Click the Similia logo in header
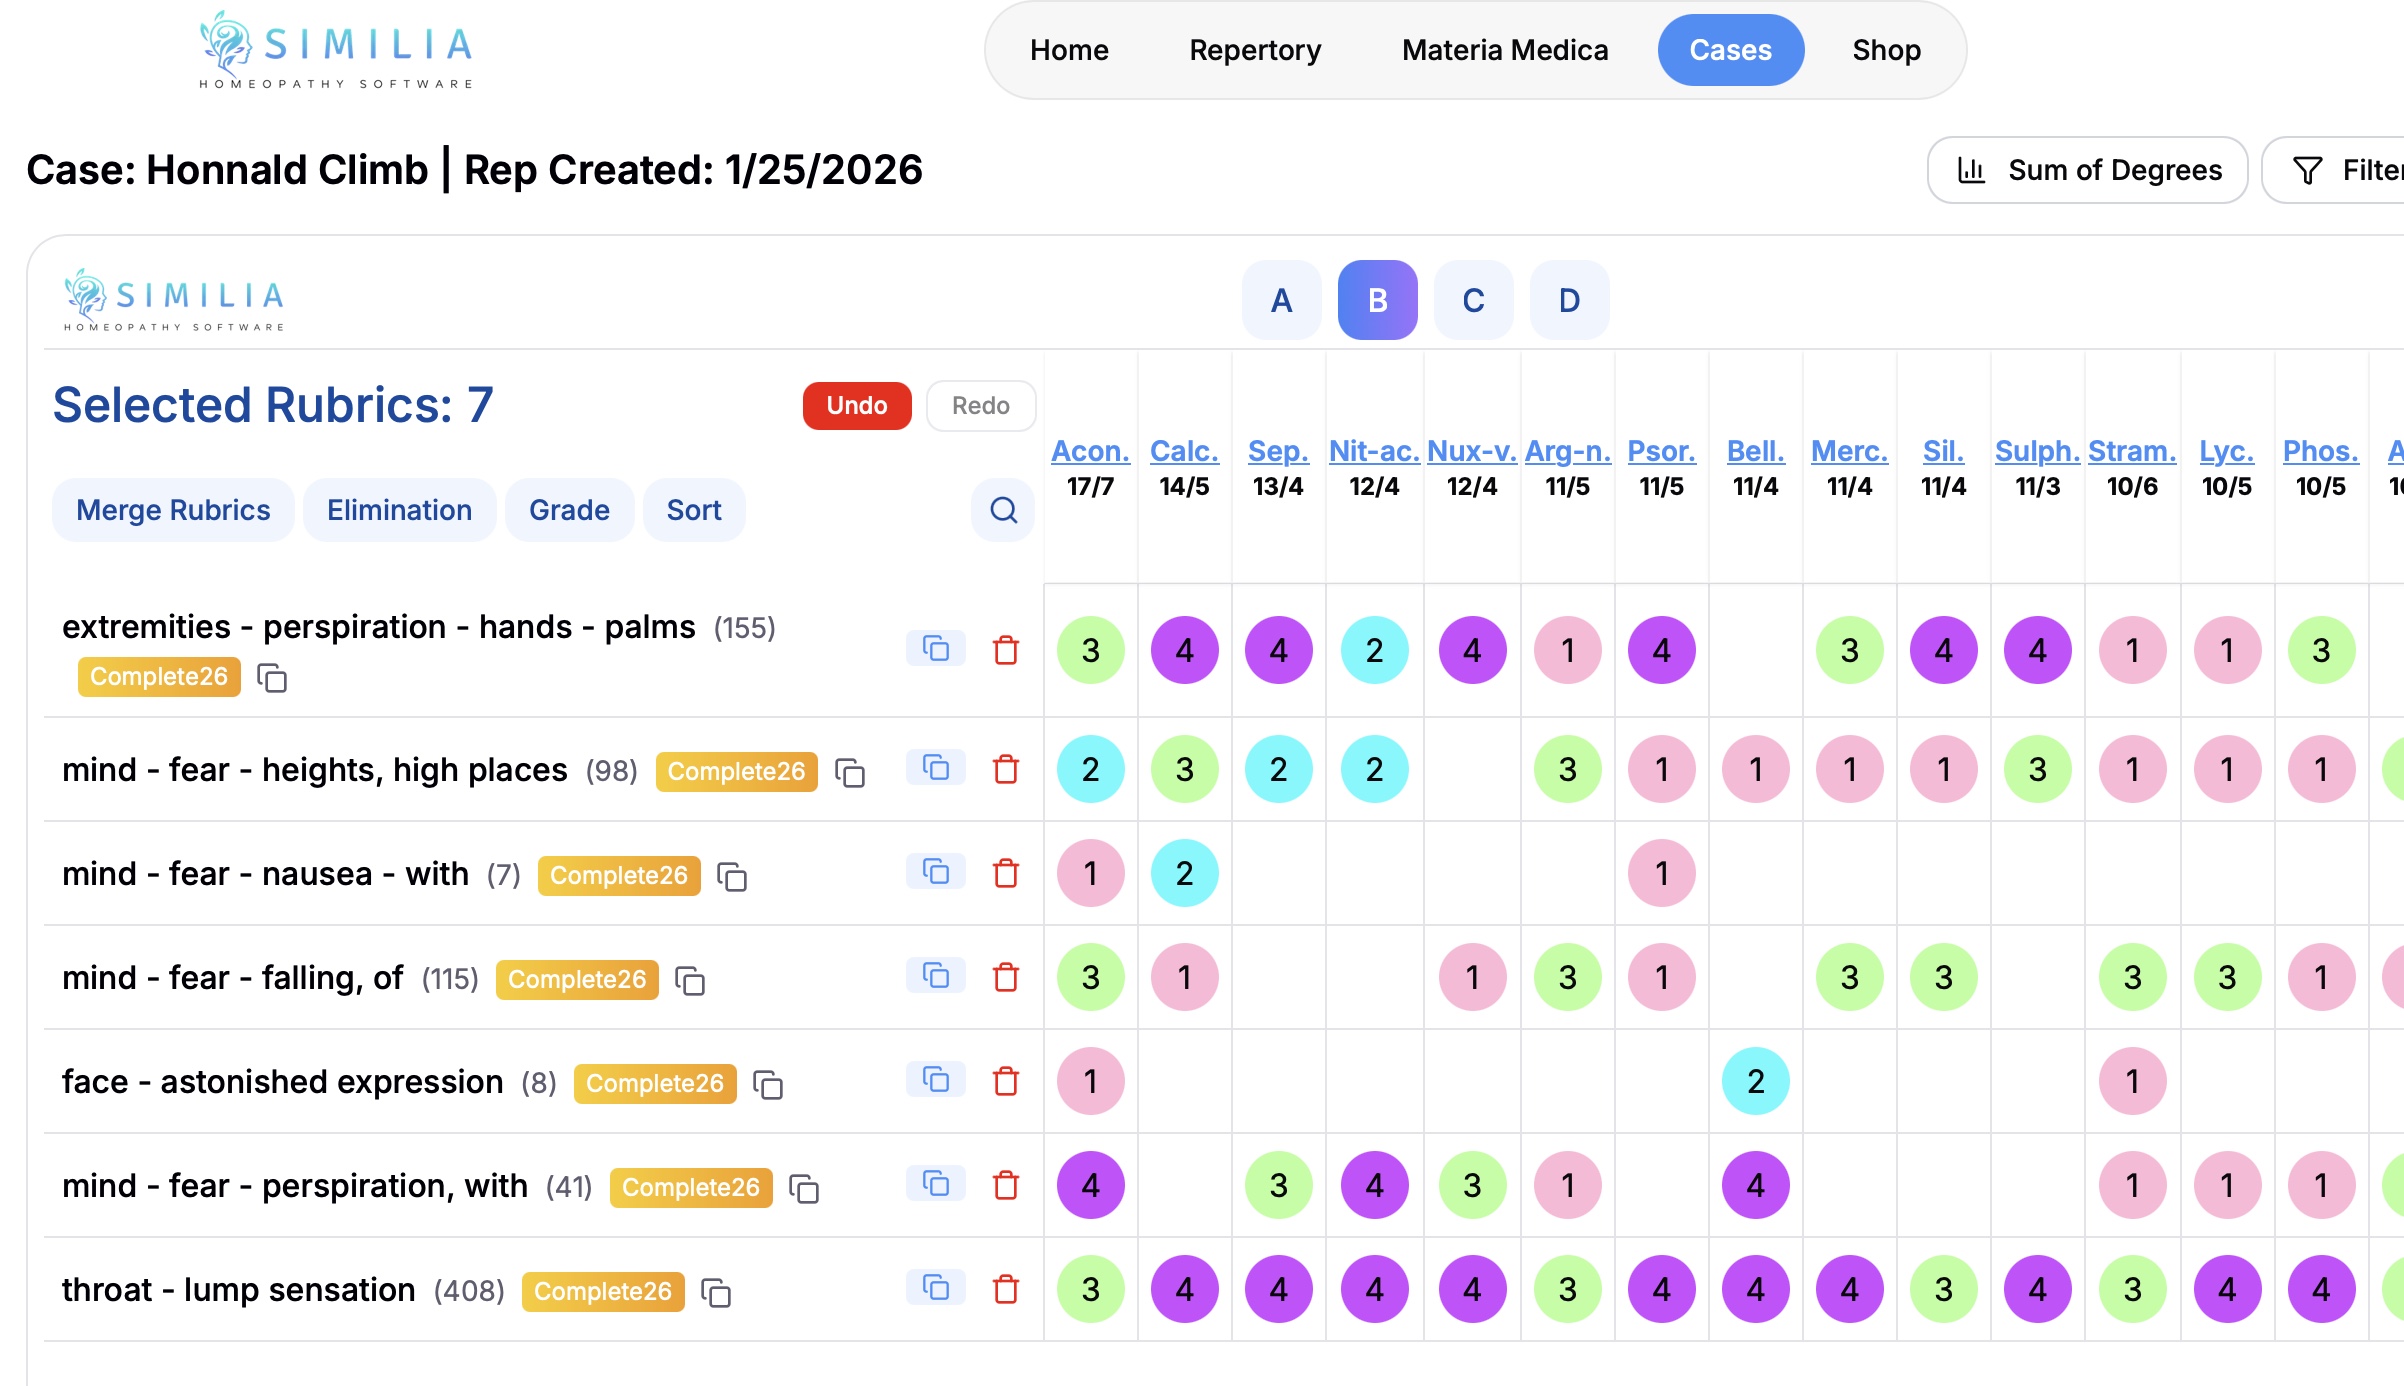 pyautogui.click(x=335, y=50)
